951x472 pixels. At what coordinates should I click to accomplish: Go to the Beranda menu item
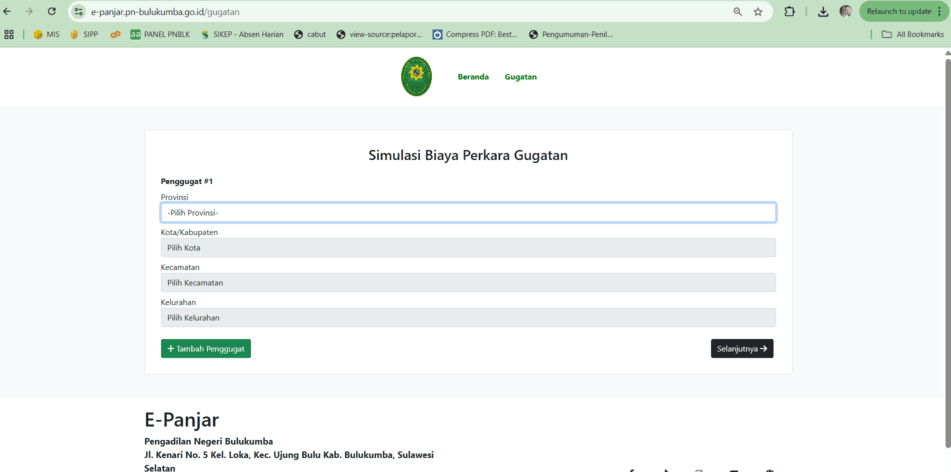tap(473, 77)
